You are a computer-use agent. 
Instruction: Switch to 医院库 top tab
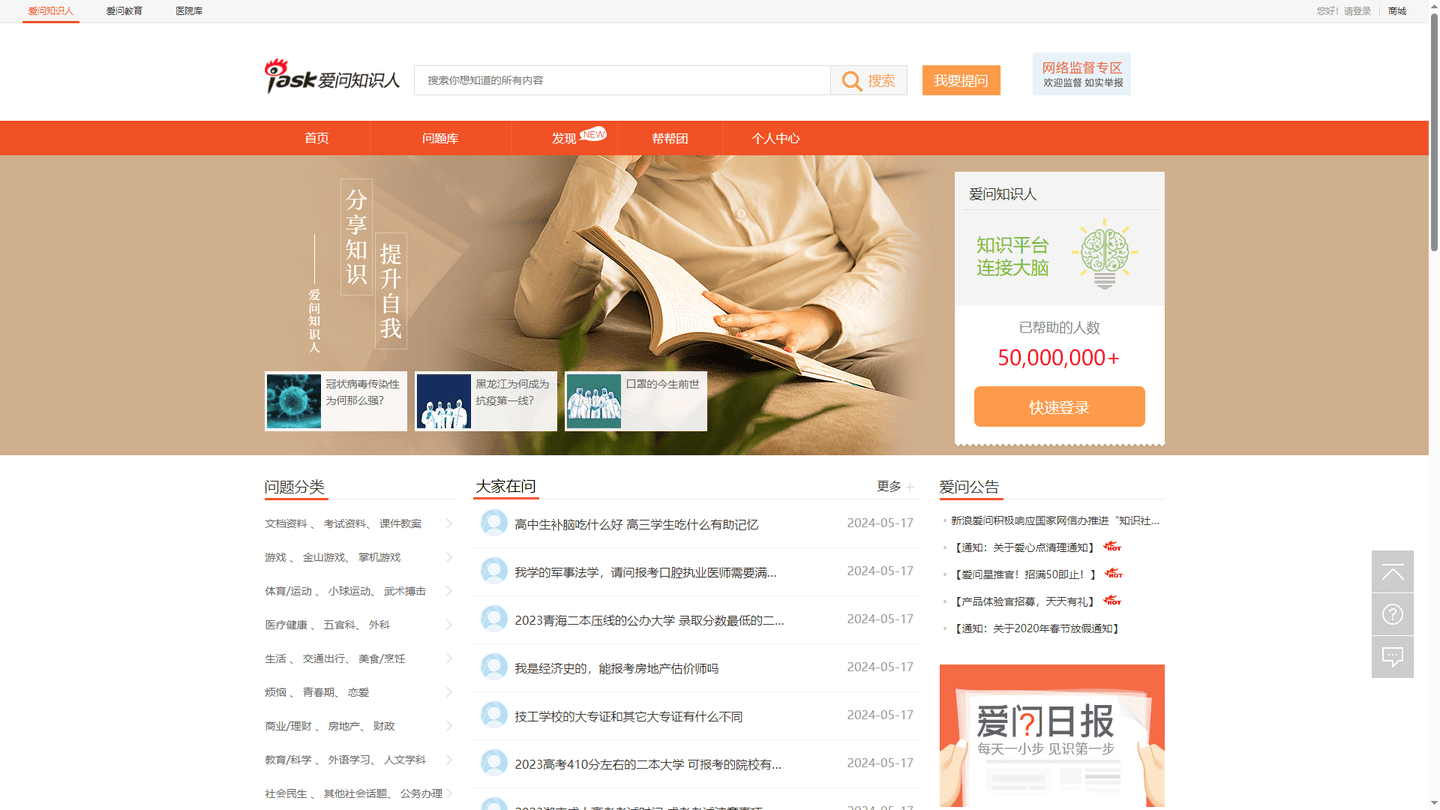tap(189, 11)
